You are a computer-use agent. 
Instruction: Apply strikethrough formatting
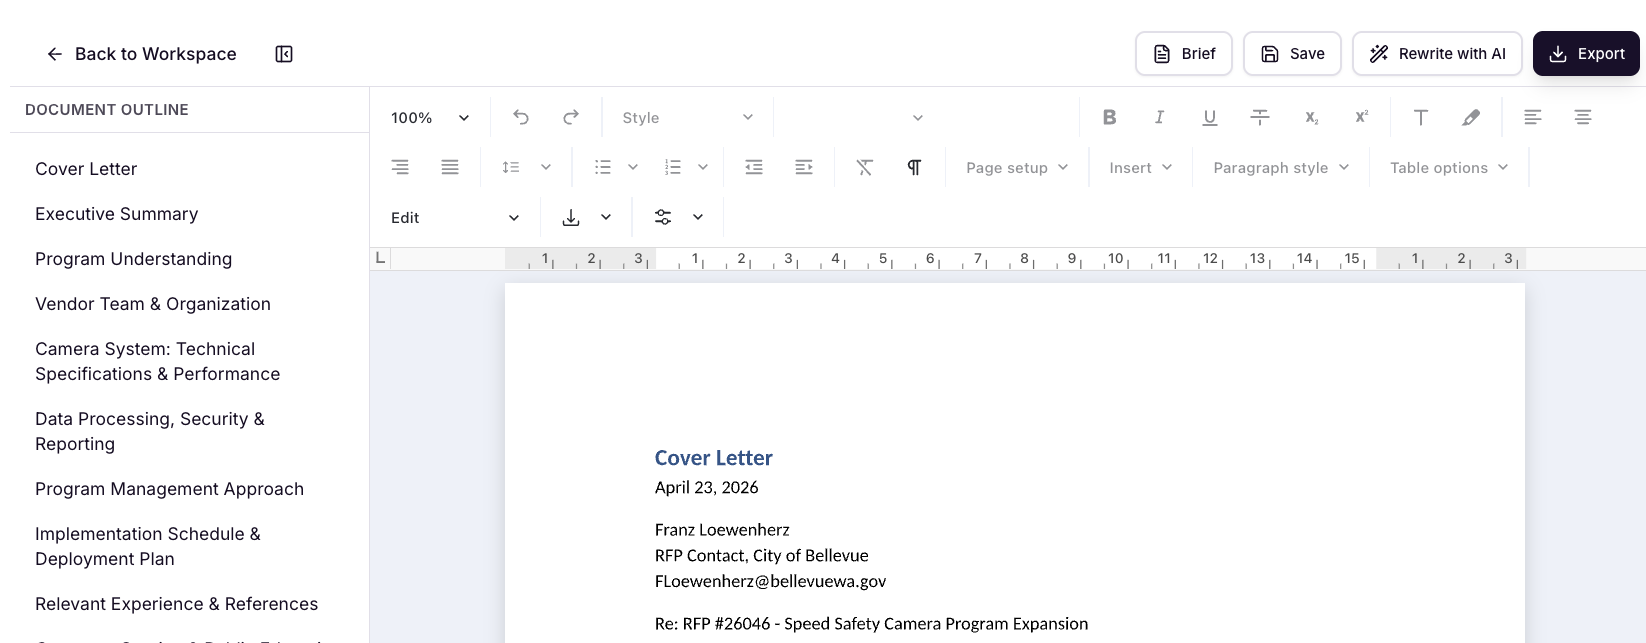point(1260,117)
